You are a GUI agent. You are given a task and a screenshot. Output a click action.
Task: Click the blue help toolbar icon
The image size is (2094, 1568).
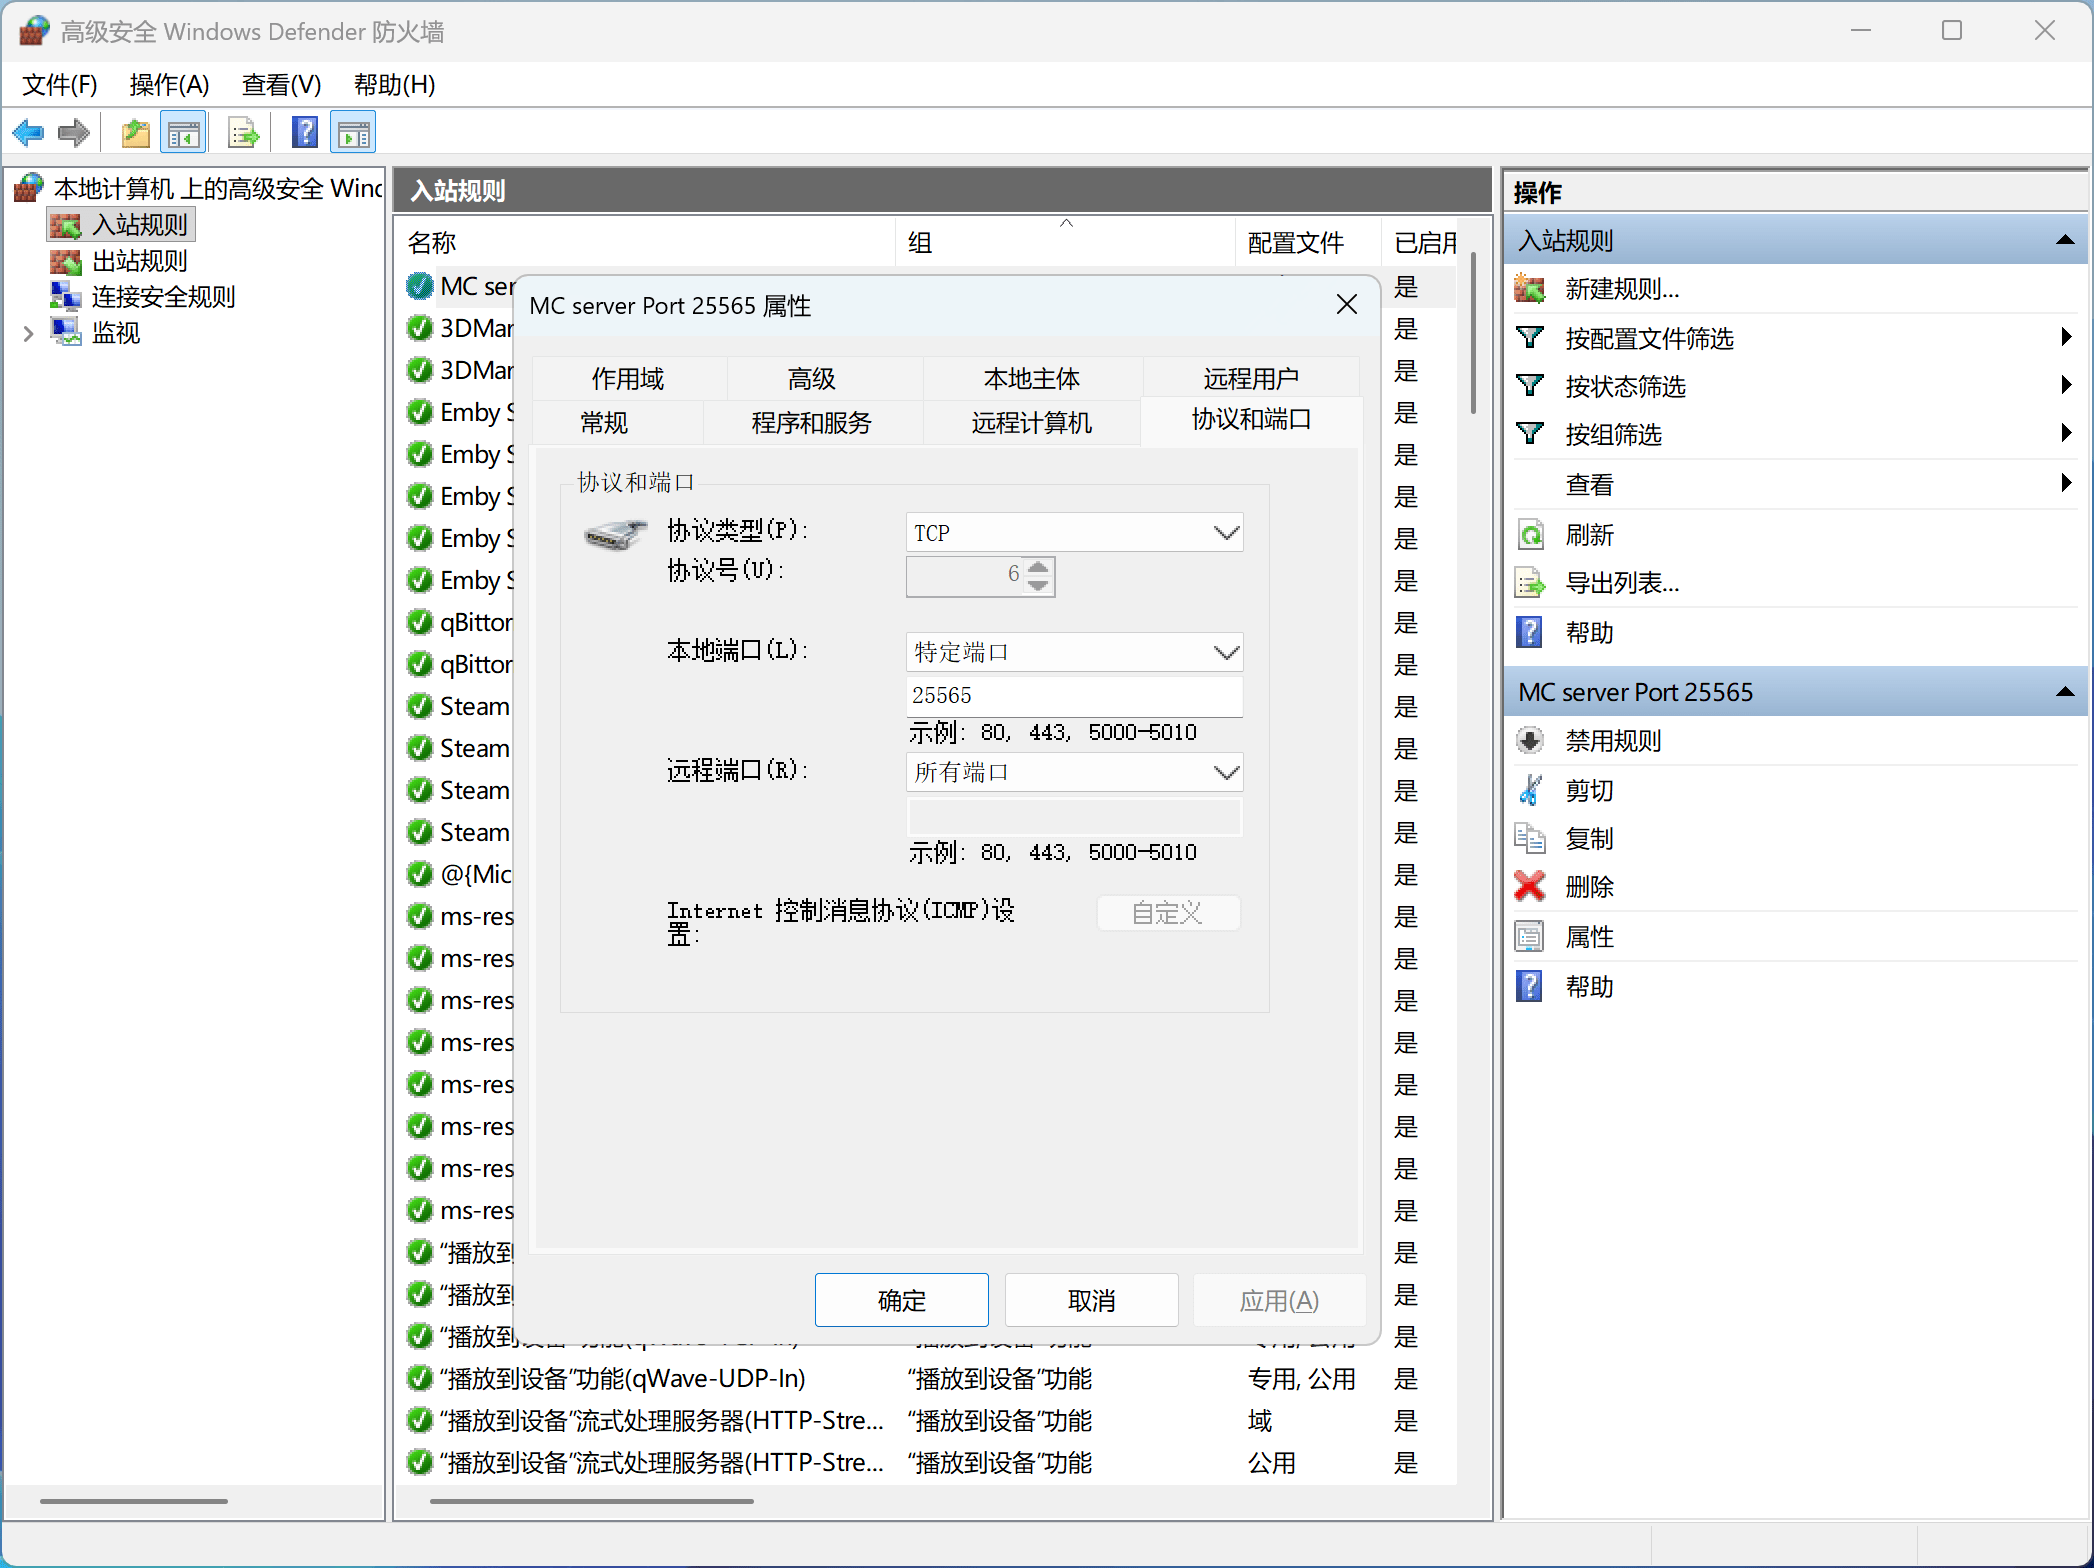tap(304, 132)
